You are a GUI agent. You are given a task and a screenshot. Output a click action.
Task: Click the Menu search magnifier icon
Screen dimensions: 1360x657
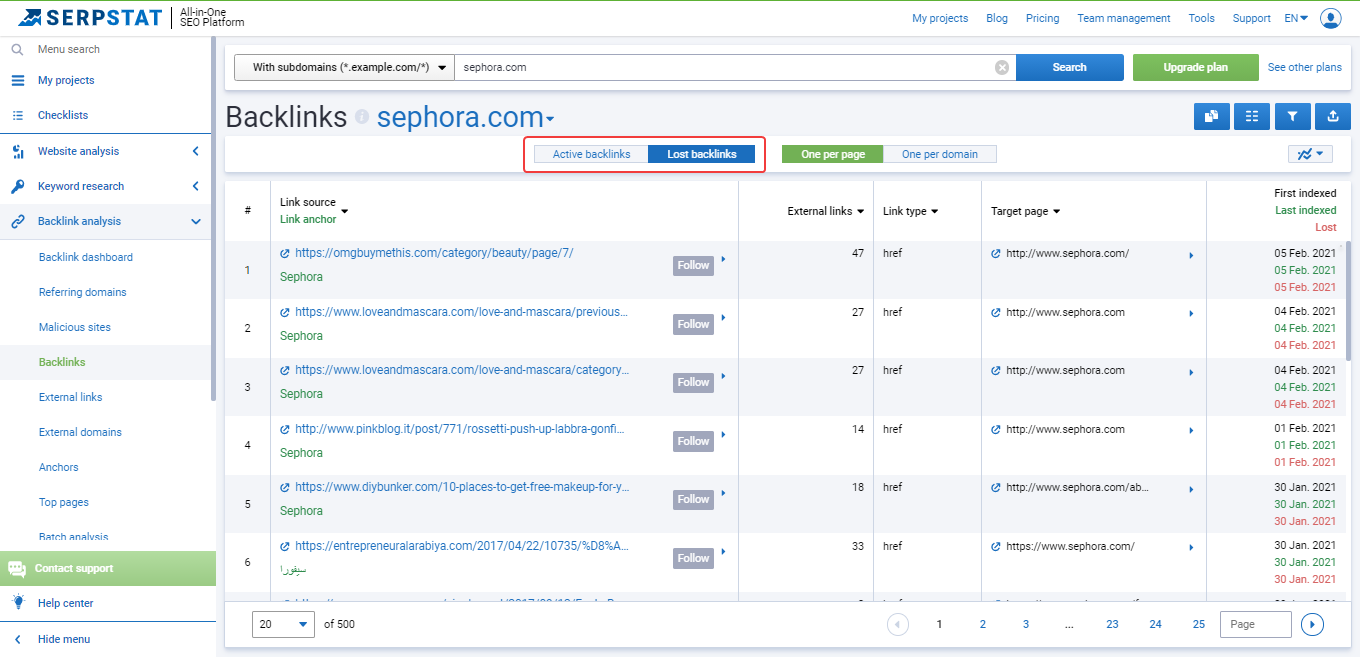[17, 48]
